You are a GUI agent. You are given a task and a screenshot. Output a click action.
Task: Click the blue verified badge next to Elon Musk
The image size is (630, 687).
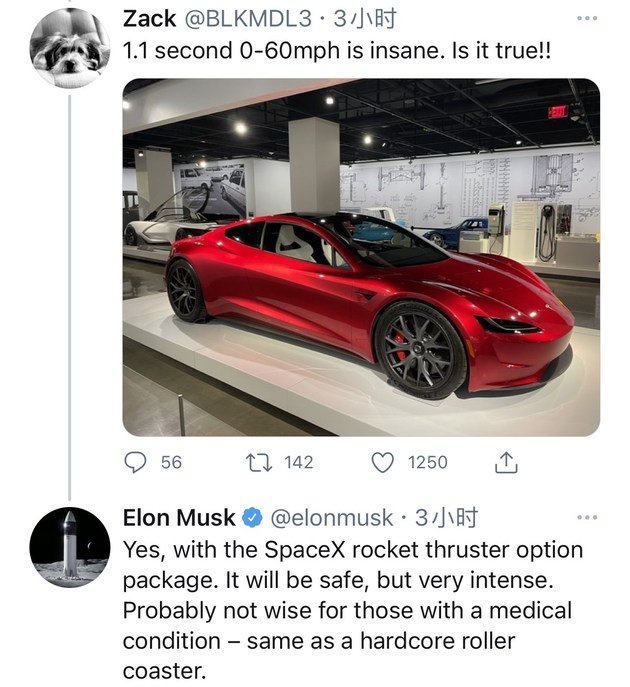click(x=253, y=518)
